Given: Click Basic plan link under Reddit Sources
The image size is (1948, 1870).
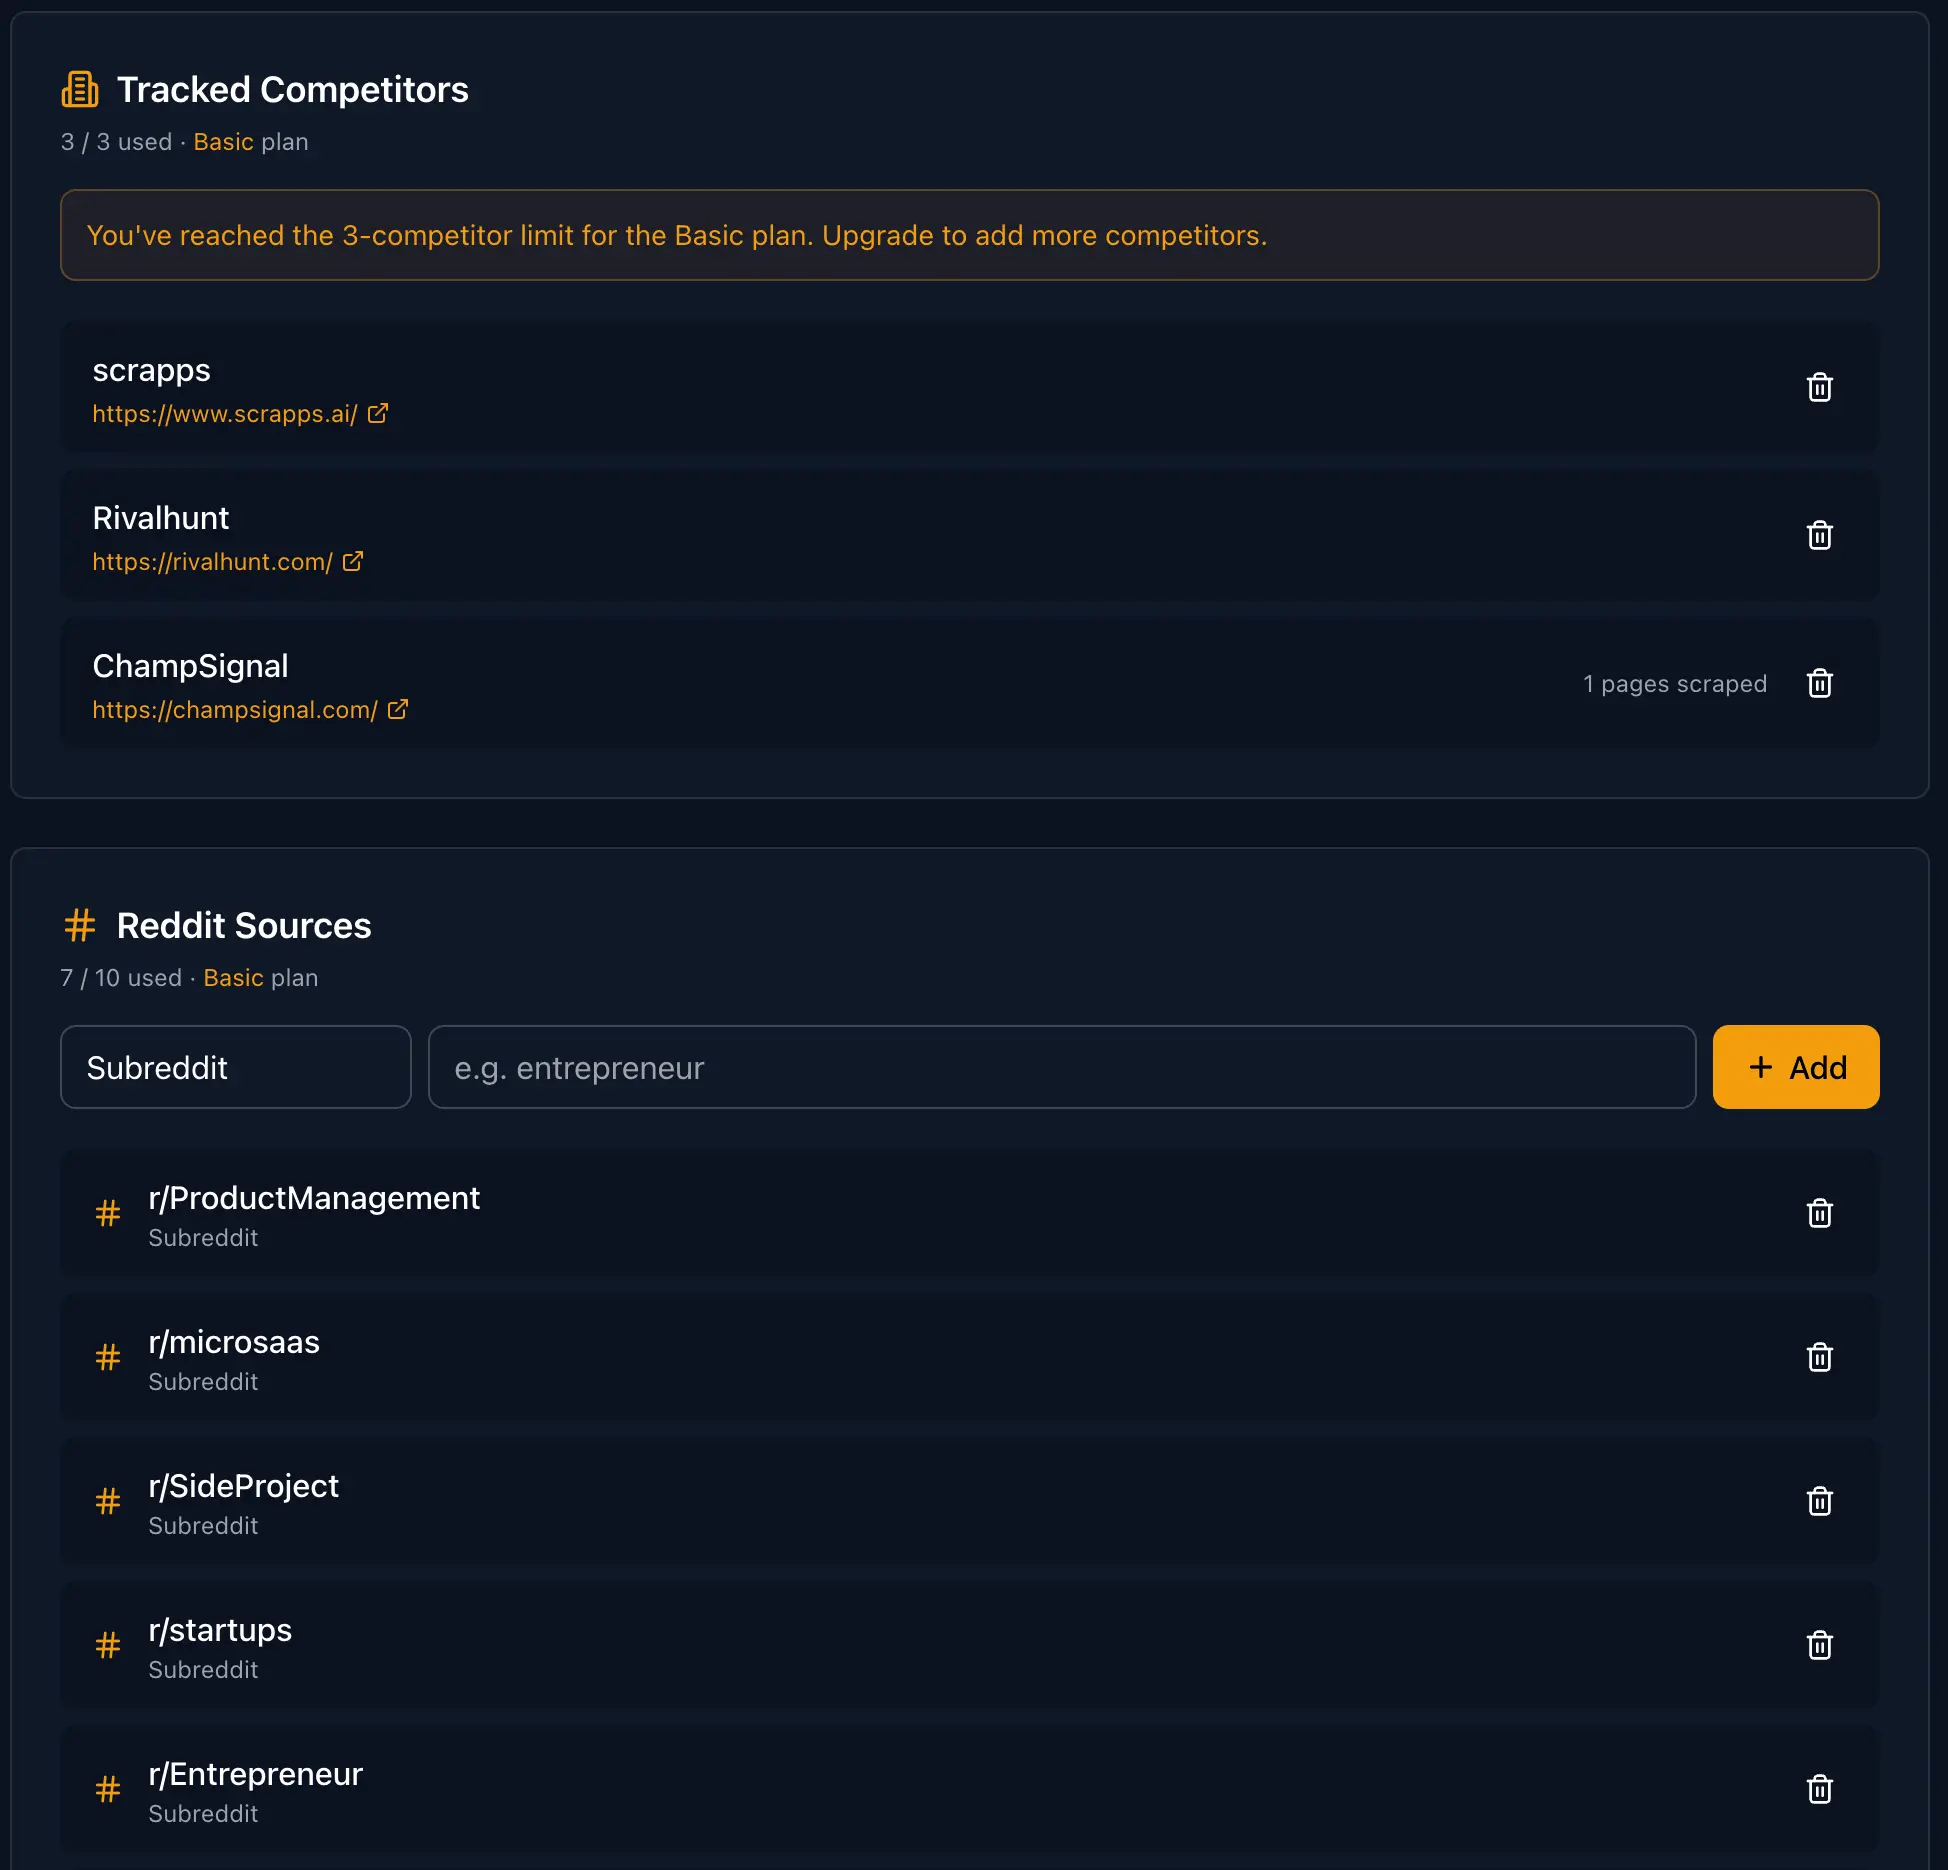Looking at the screenshot, I should [x=233, y=978].
